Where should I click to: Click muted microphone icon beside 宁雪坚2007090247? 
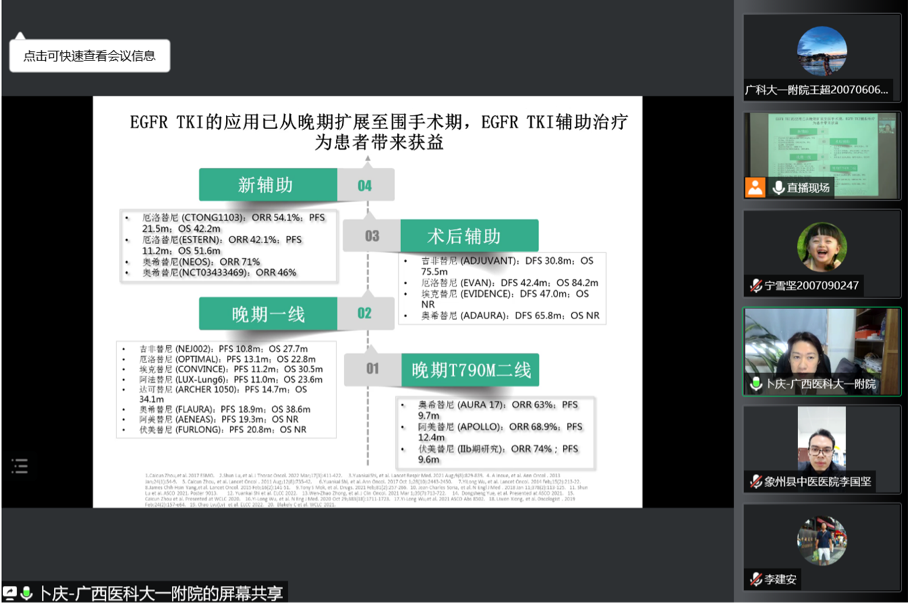(x=756, y=286)
